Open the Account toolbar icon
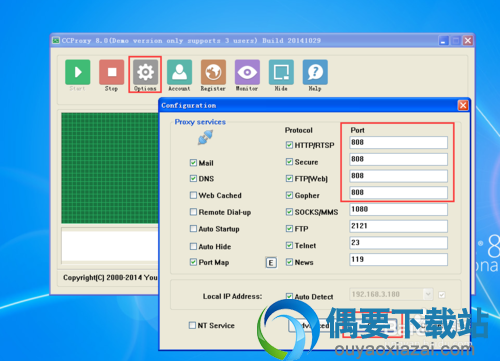This screenshot has height=361, width=500. pos(179,72)
